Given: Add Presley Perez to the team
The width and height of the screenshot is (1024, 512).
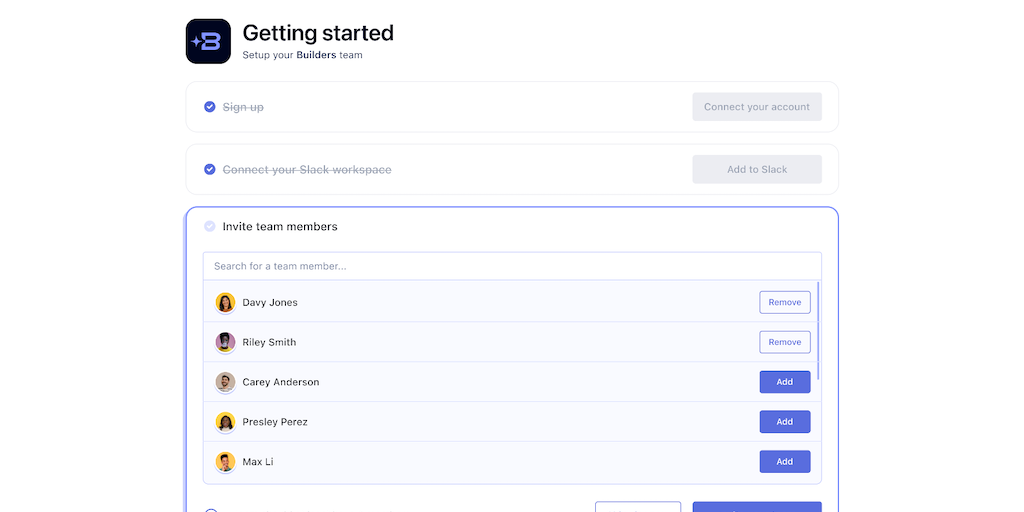Looking at the screenshot, I should coord(785,422).
